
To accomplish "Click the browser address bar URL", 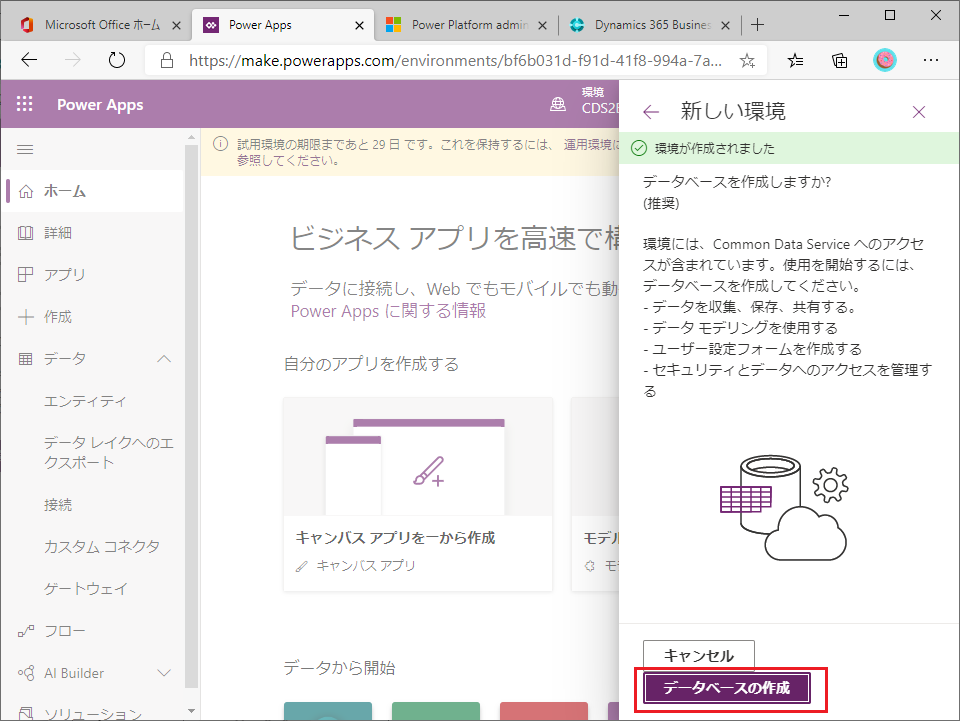I will 455,61.
